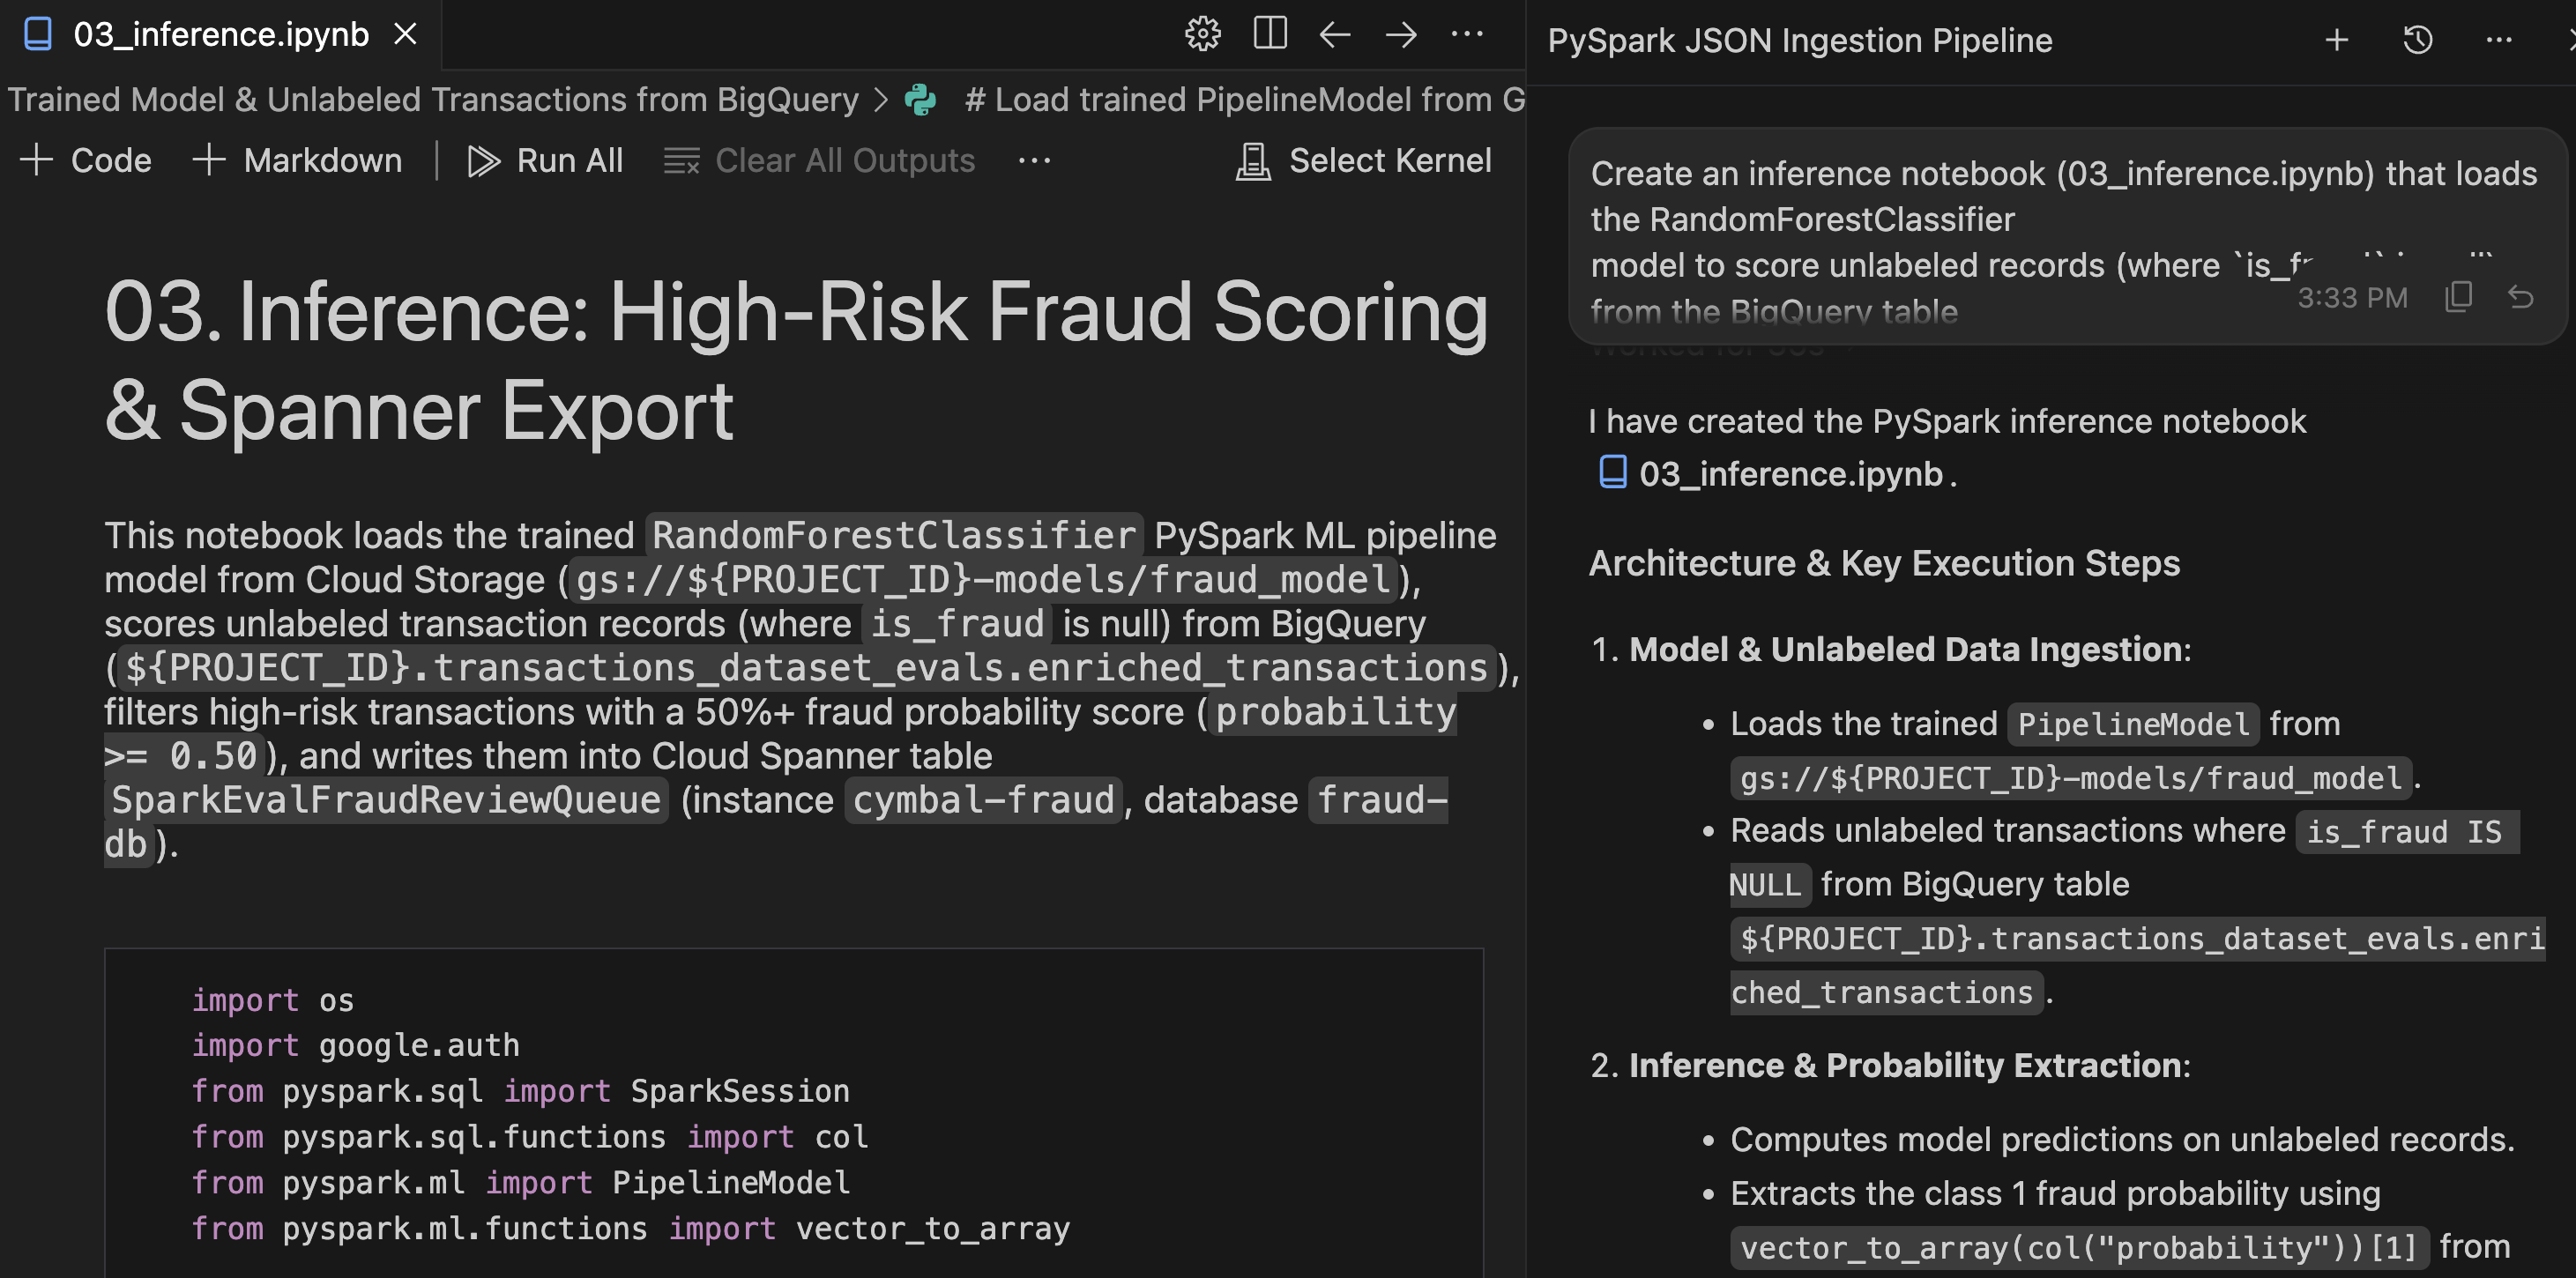Image resolution: width=2576 pixels, height=1278 pixels.
Task: Copy the user prompt message
Action: tap(2458, 297)
